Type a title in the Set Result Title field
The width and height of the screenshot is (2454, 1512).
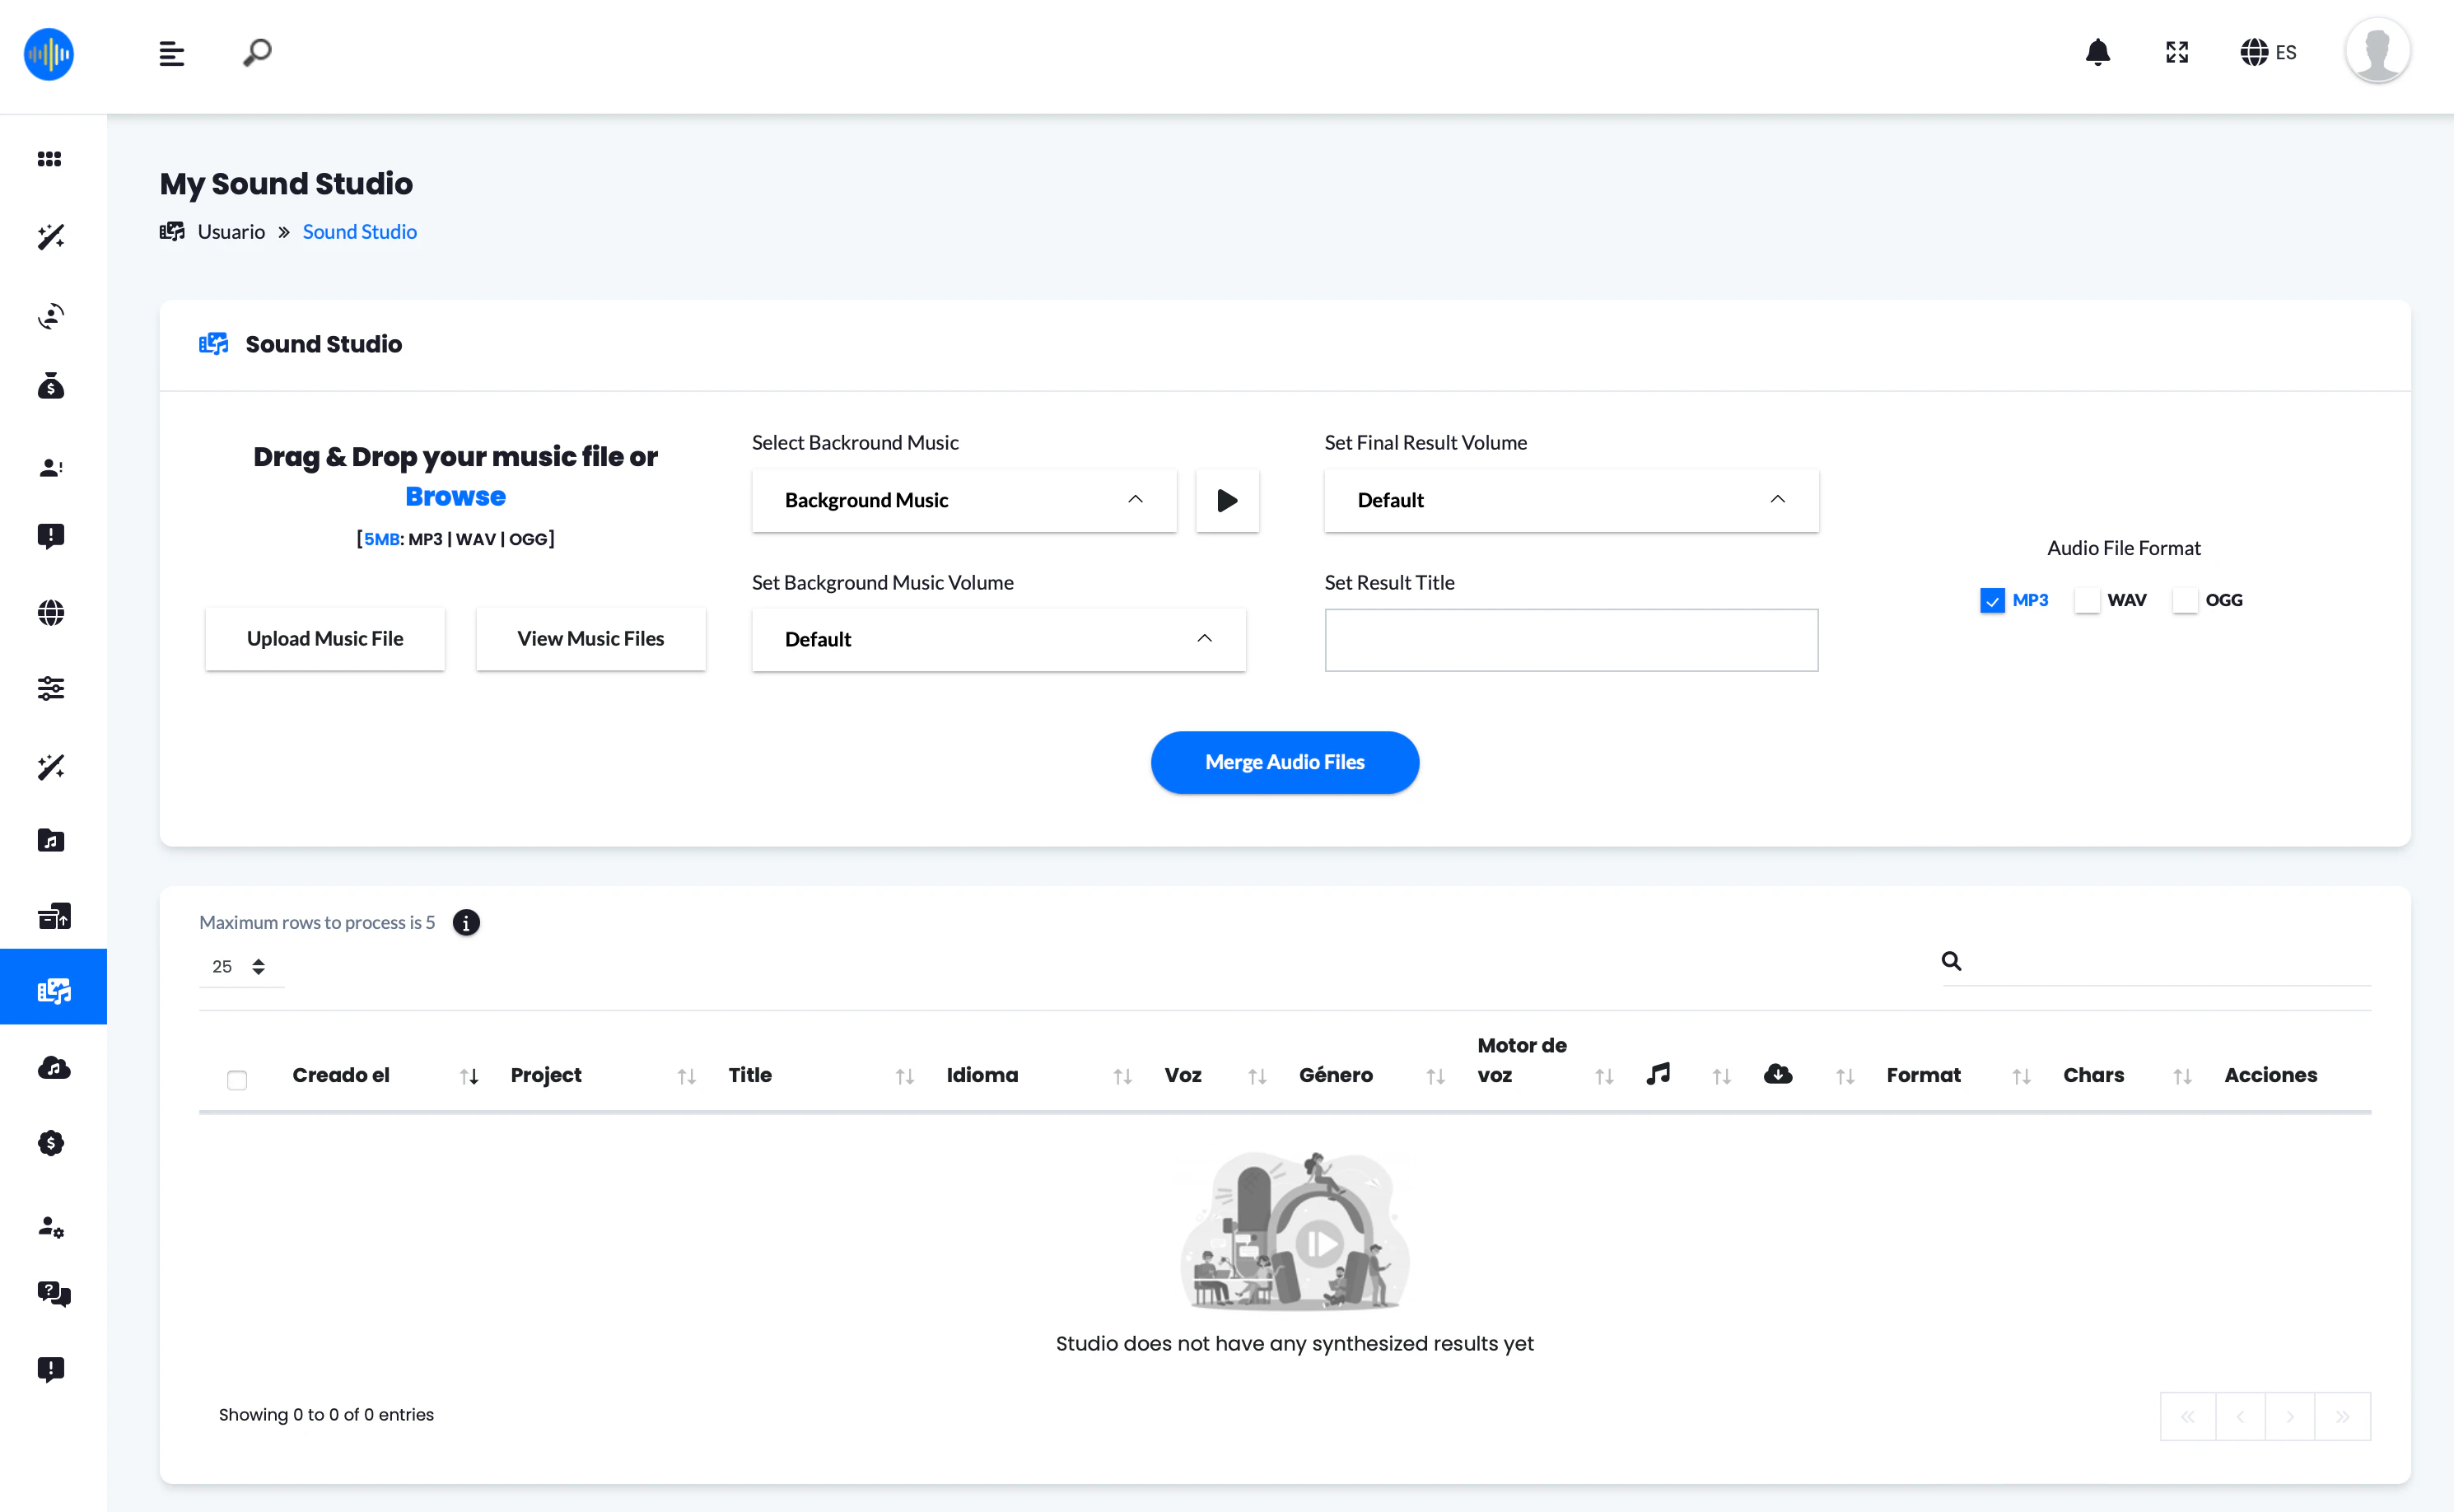[x=1570, y=640]
